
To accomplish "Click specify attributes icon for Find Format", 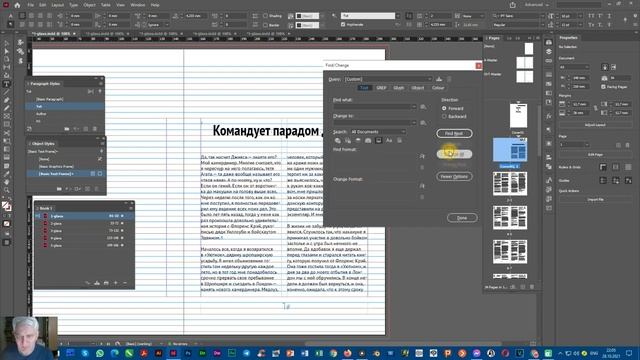I will point(422,156).
